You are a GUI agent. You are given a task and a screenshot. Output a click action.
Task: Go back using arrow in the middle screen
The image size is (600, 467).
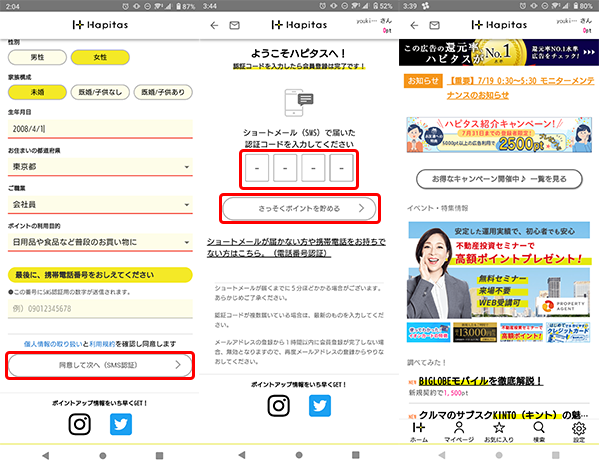pyautogui.click(x=214, y=25)
